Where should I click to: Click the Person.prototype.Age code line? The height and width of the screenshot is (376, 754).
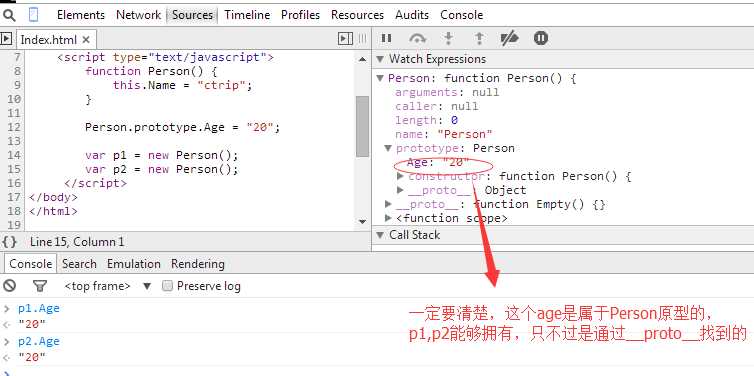pyautogui.click(x=183, y=127)
